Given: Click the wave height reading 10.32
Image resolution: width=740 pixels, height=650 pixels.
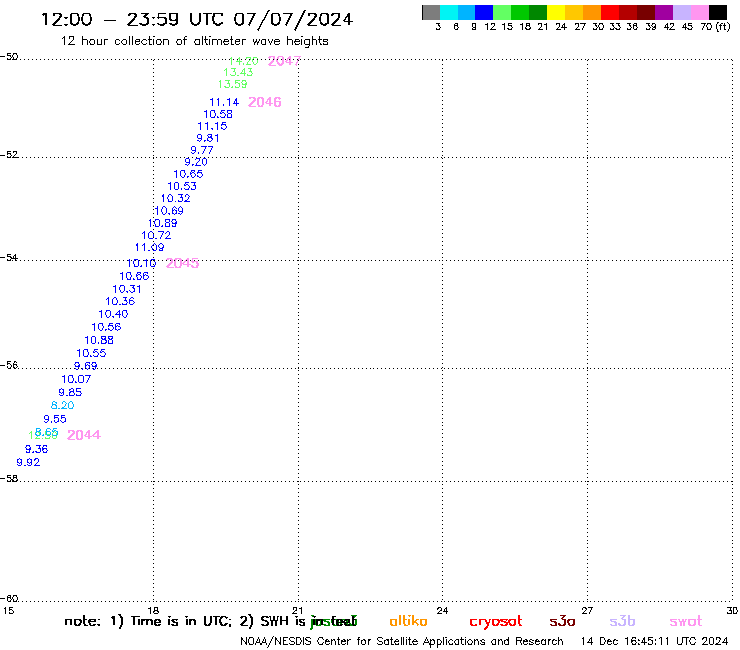Looking at the screenshot, I should tap(176, 198).
